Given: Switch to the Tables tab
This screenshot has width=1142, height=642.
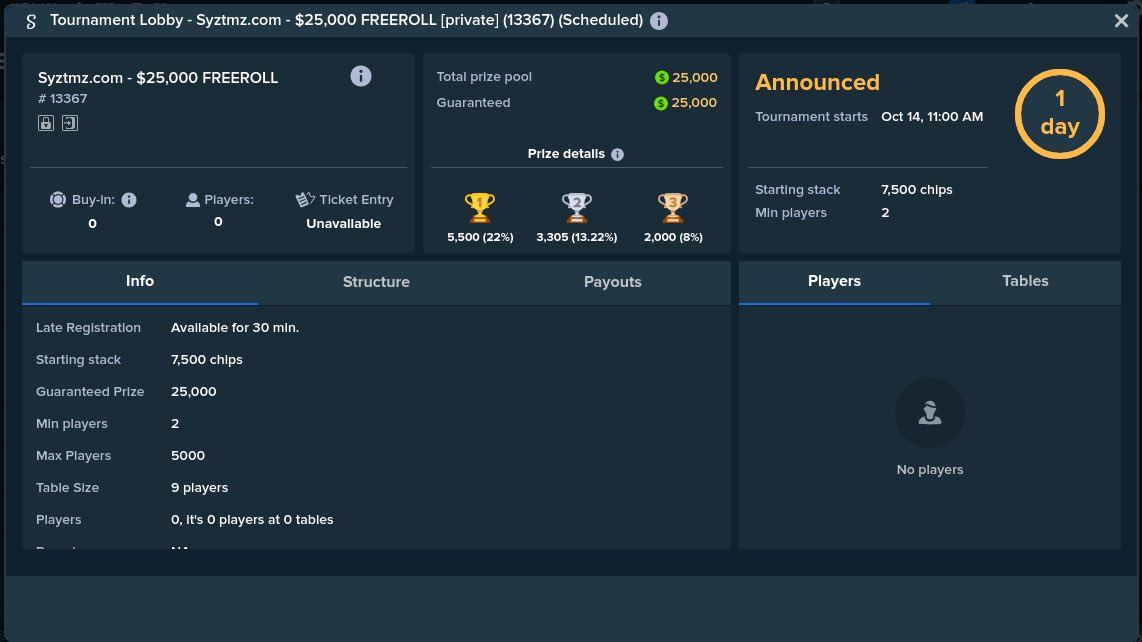Looking at the screenshot, I should pyautogui.click(x=1025, y=282).
